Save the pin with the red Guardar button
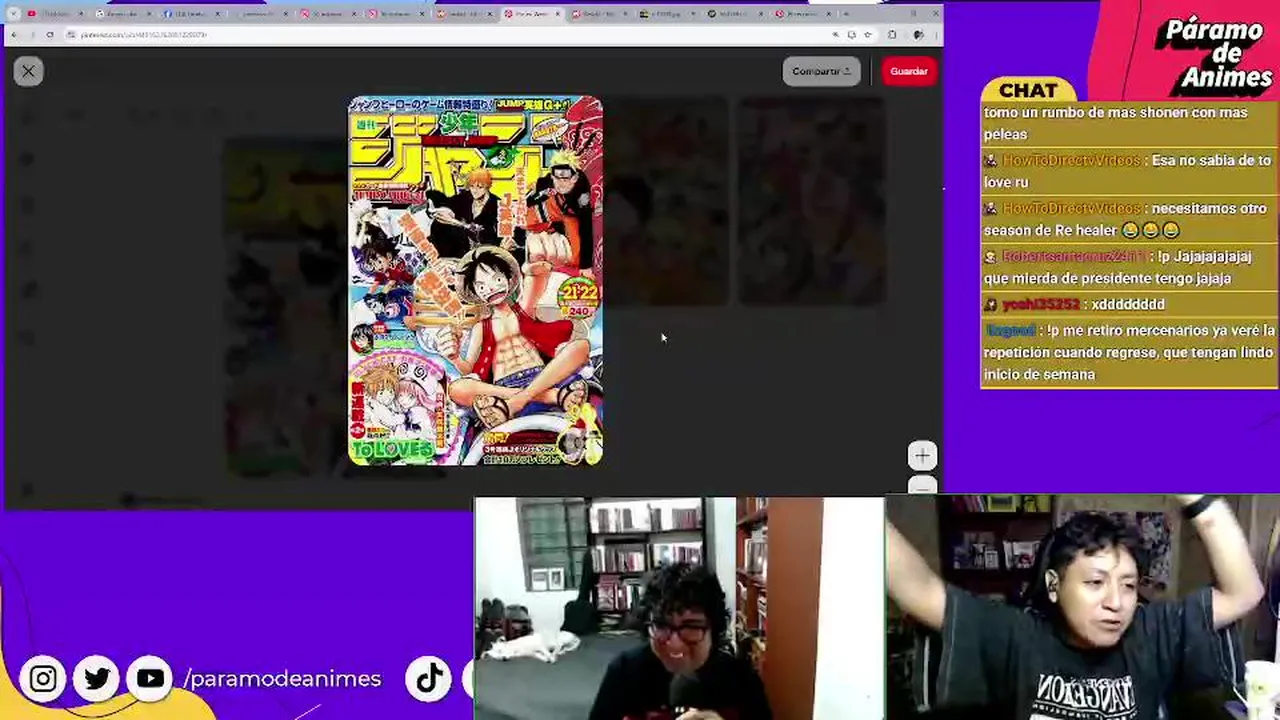1280x720 pixels. click(909, 71)
